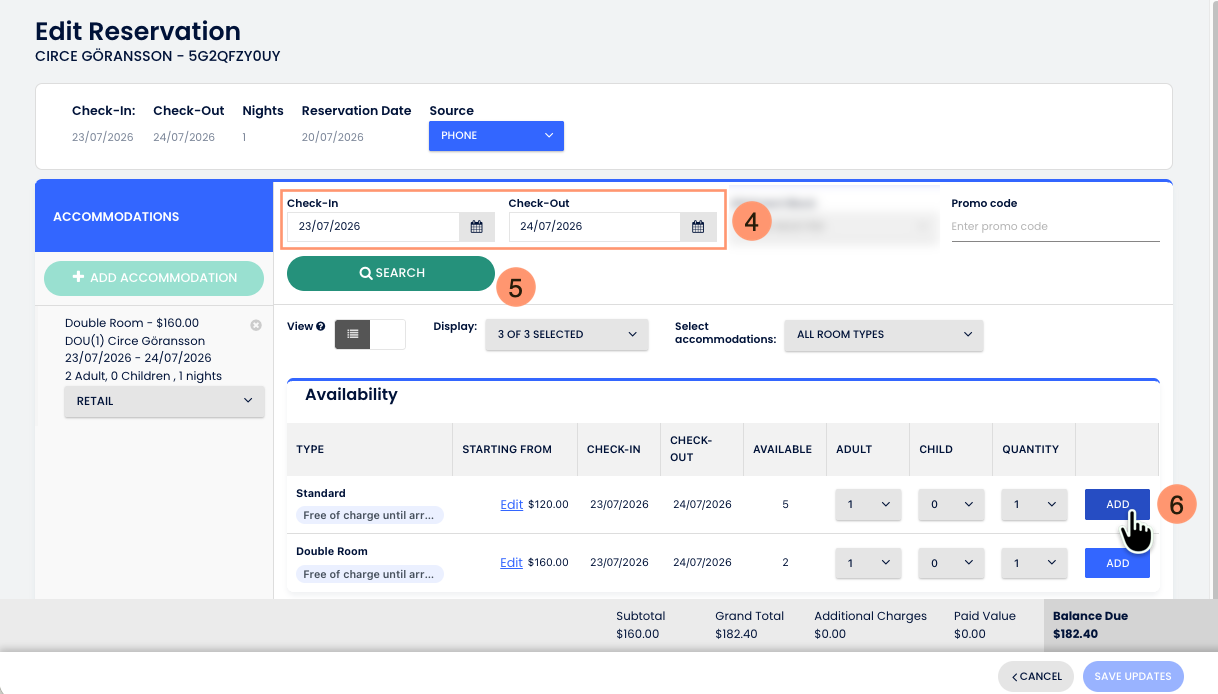Click ADD for the Standard room

1117,505
